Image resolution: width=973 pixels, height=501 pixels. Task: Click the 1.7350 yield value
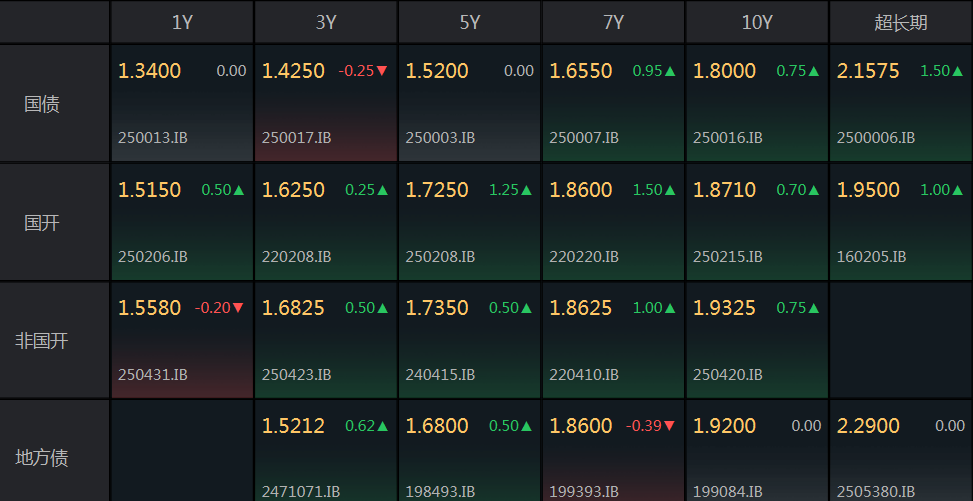437,308
